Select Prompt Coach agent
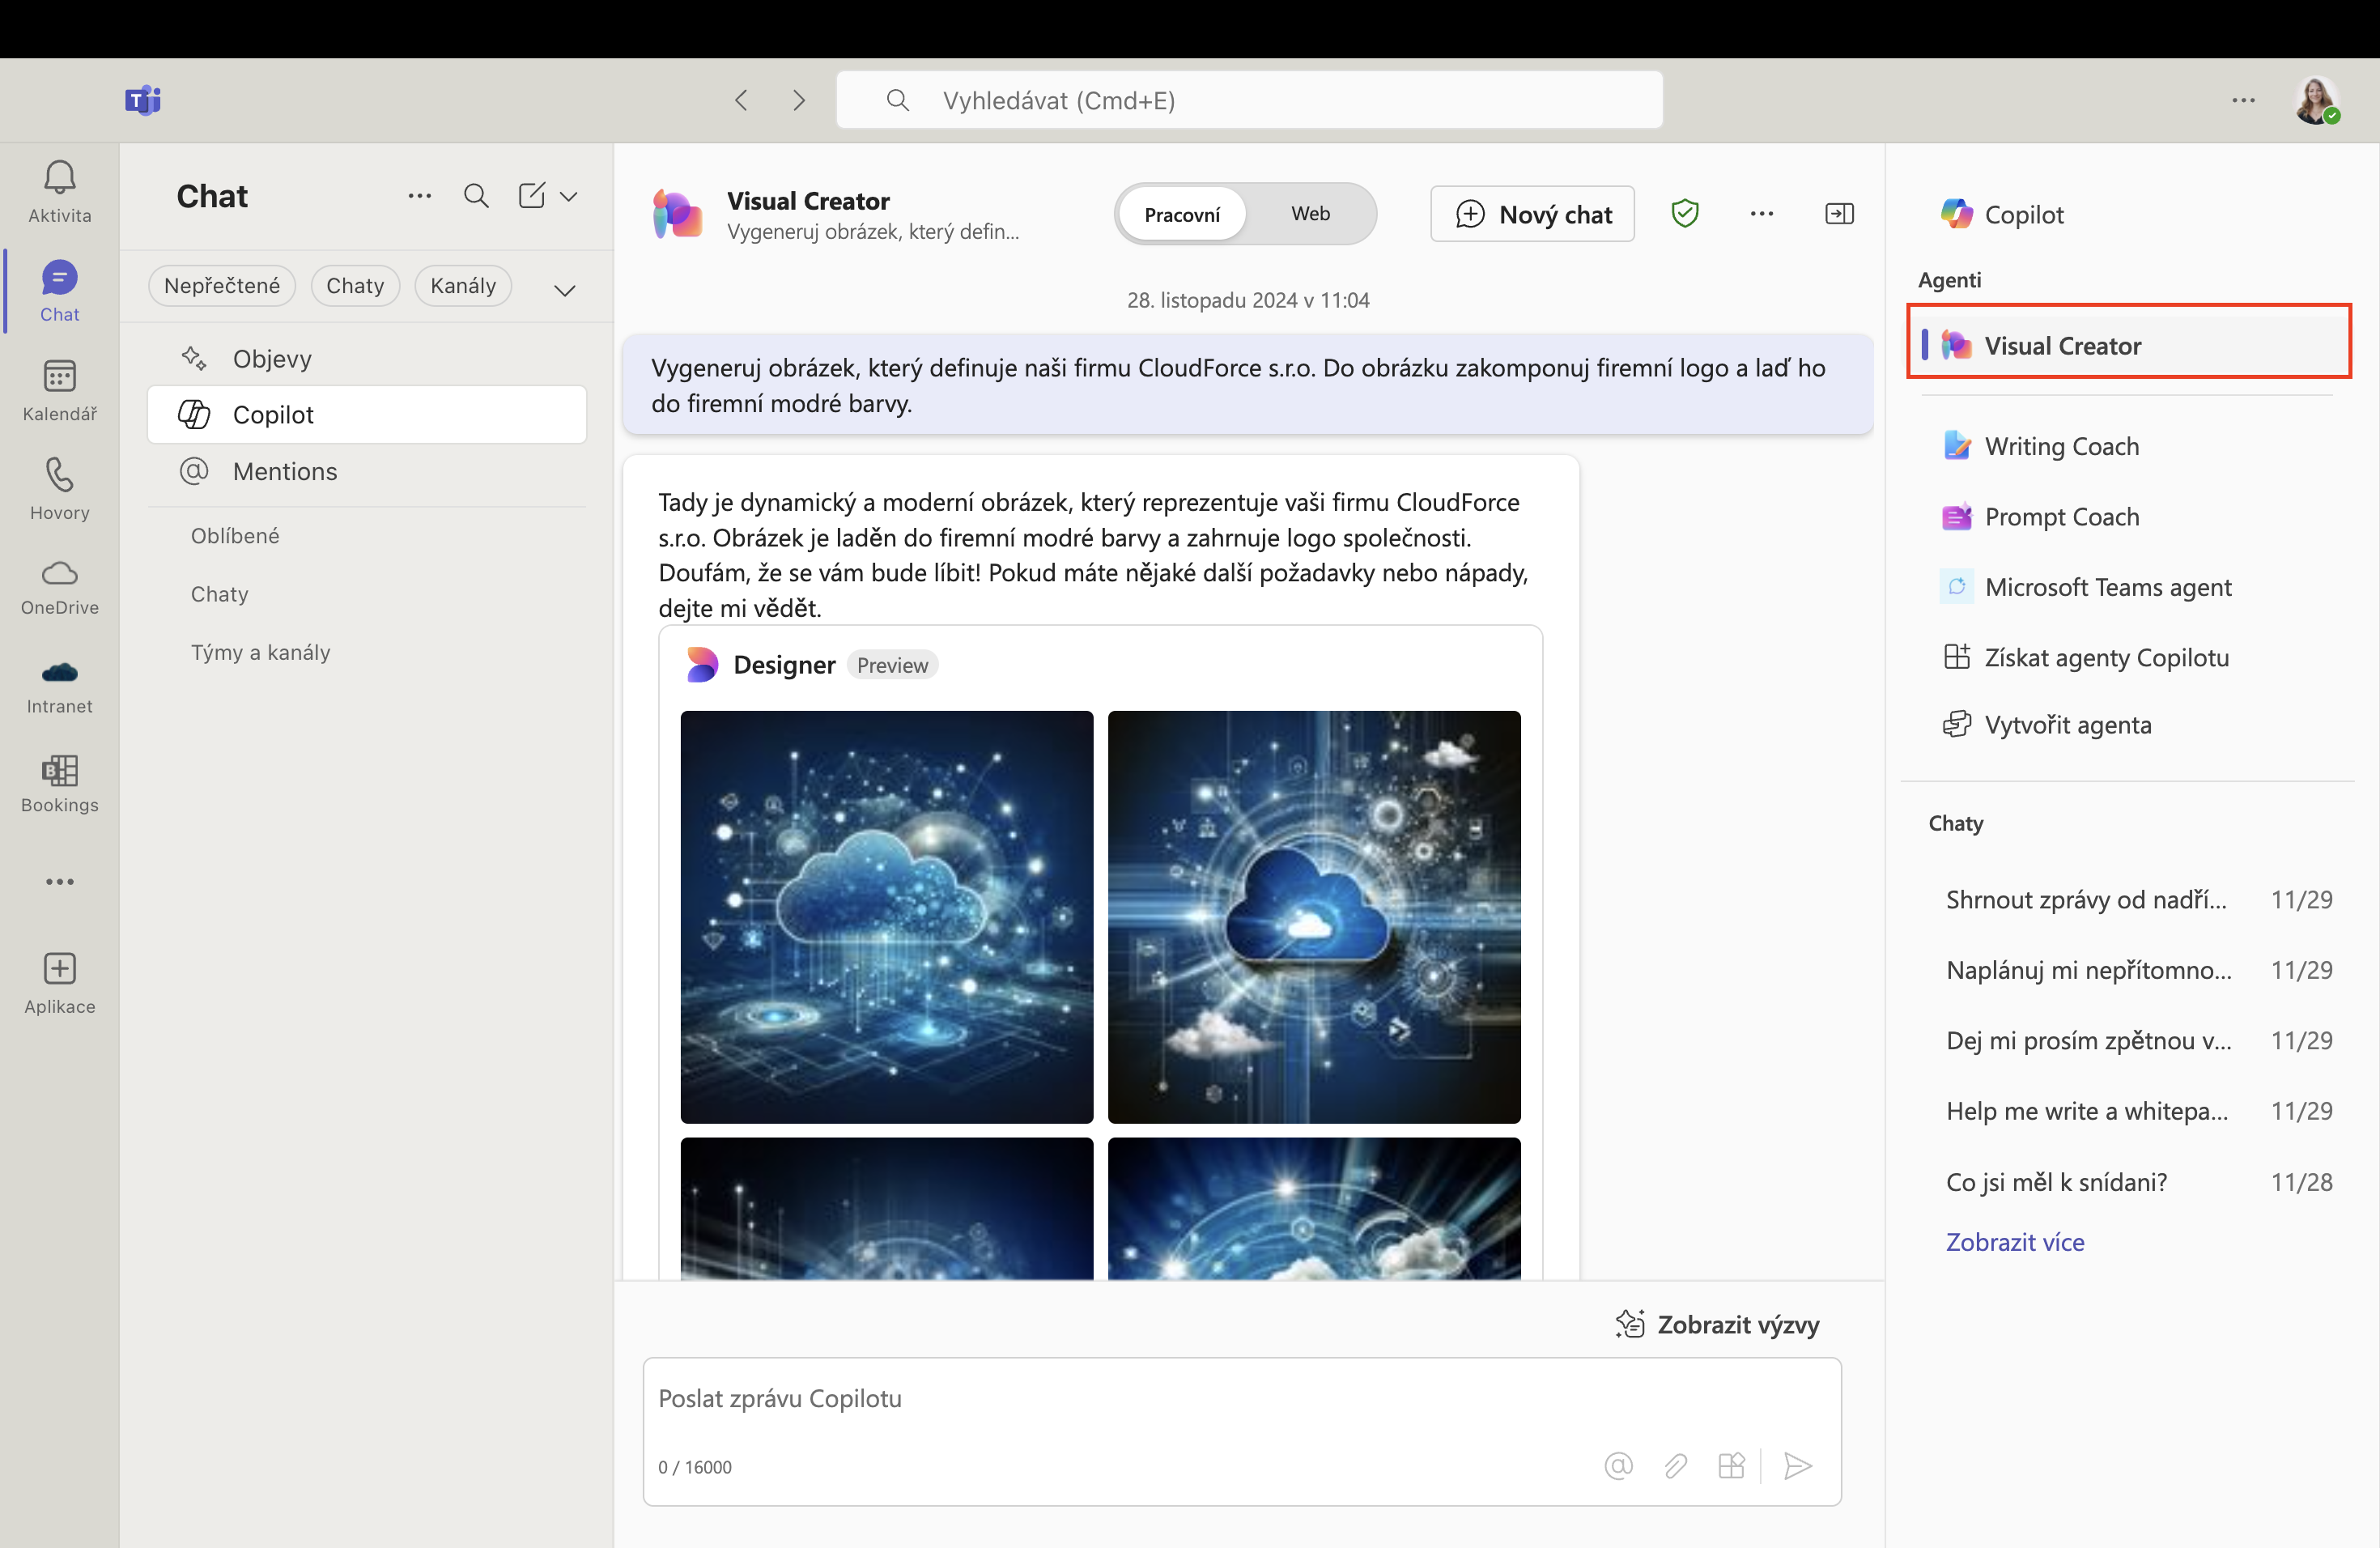2380x1548 pixels. pos(2129,516)
